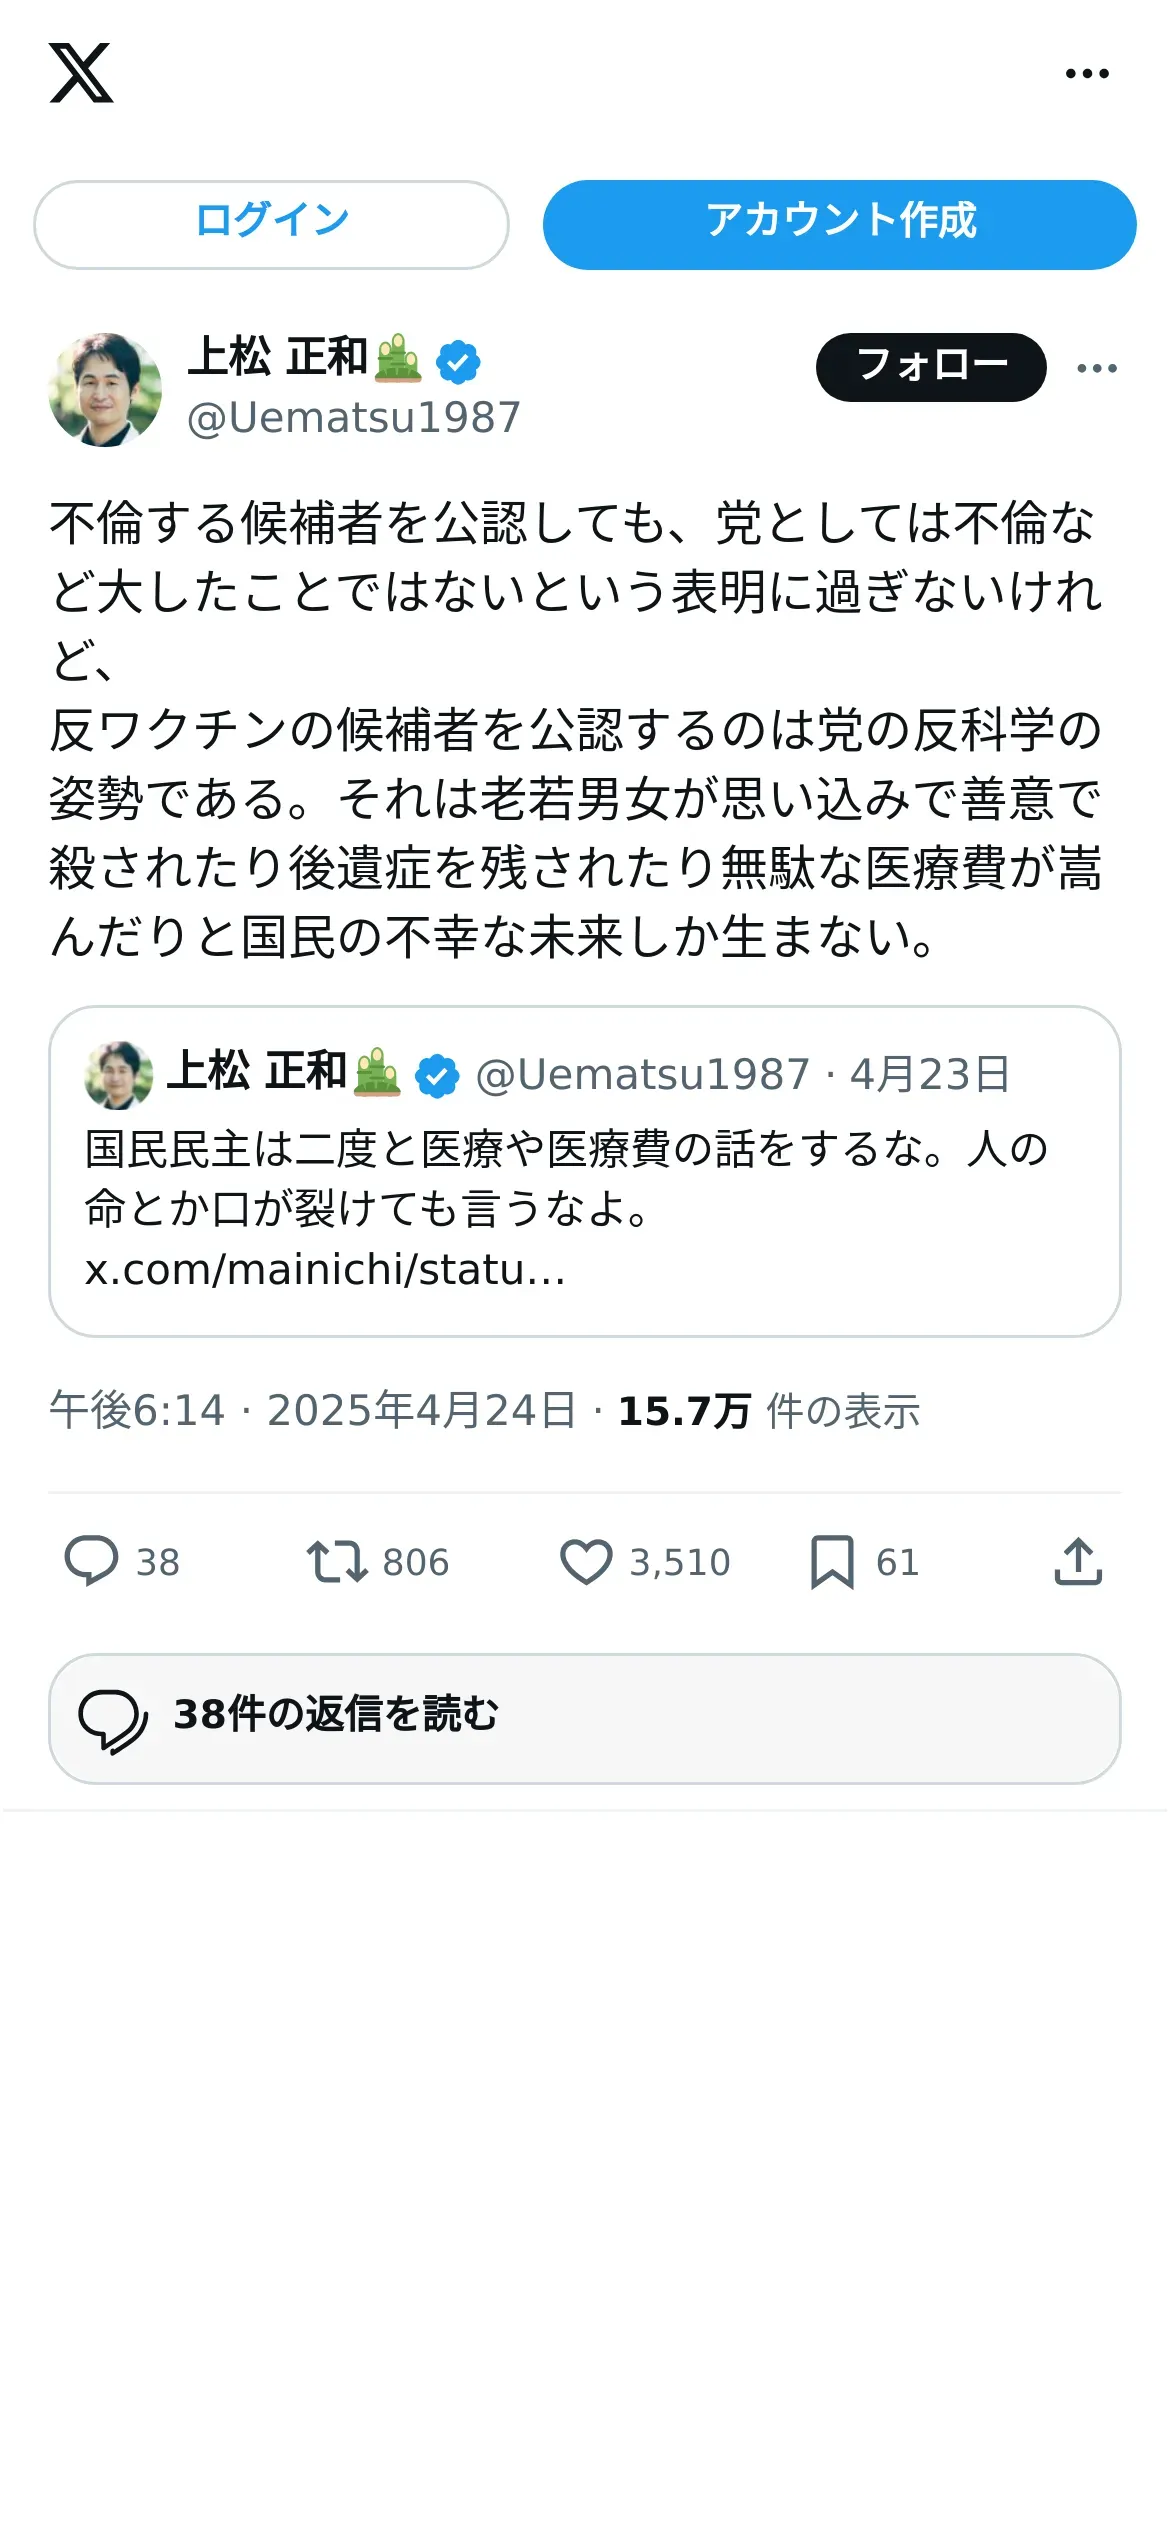Click the X logo icon
The image size is (1170, 2532).
81,73
